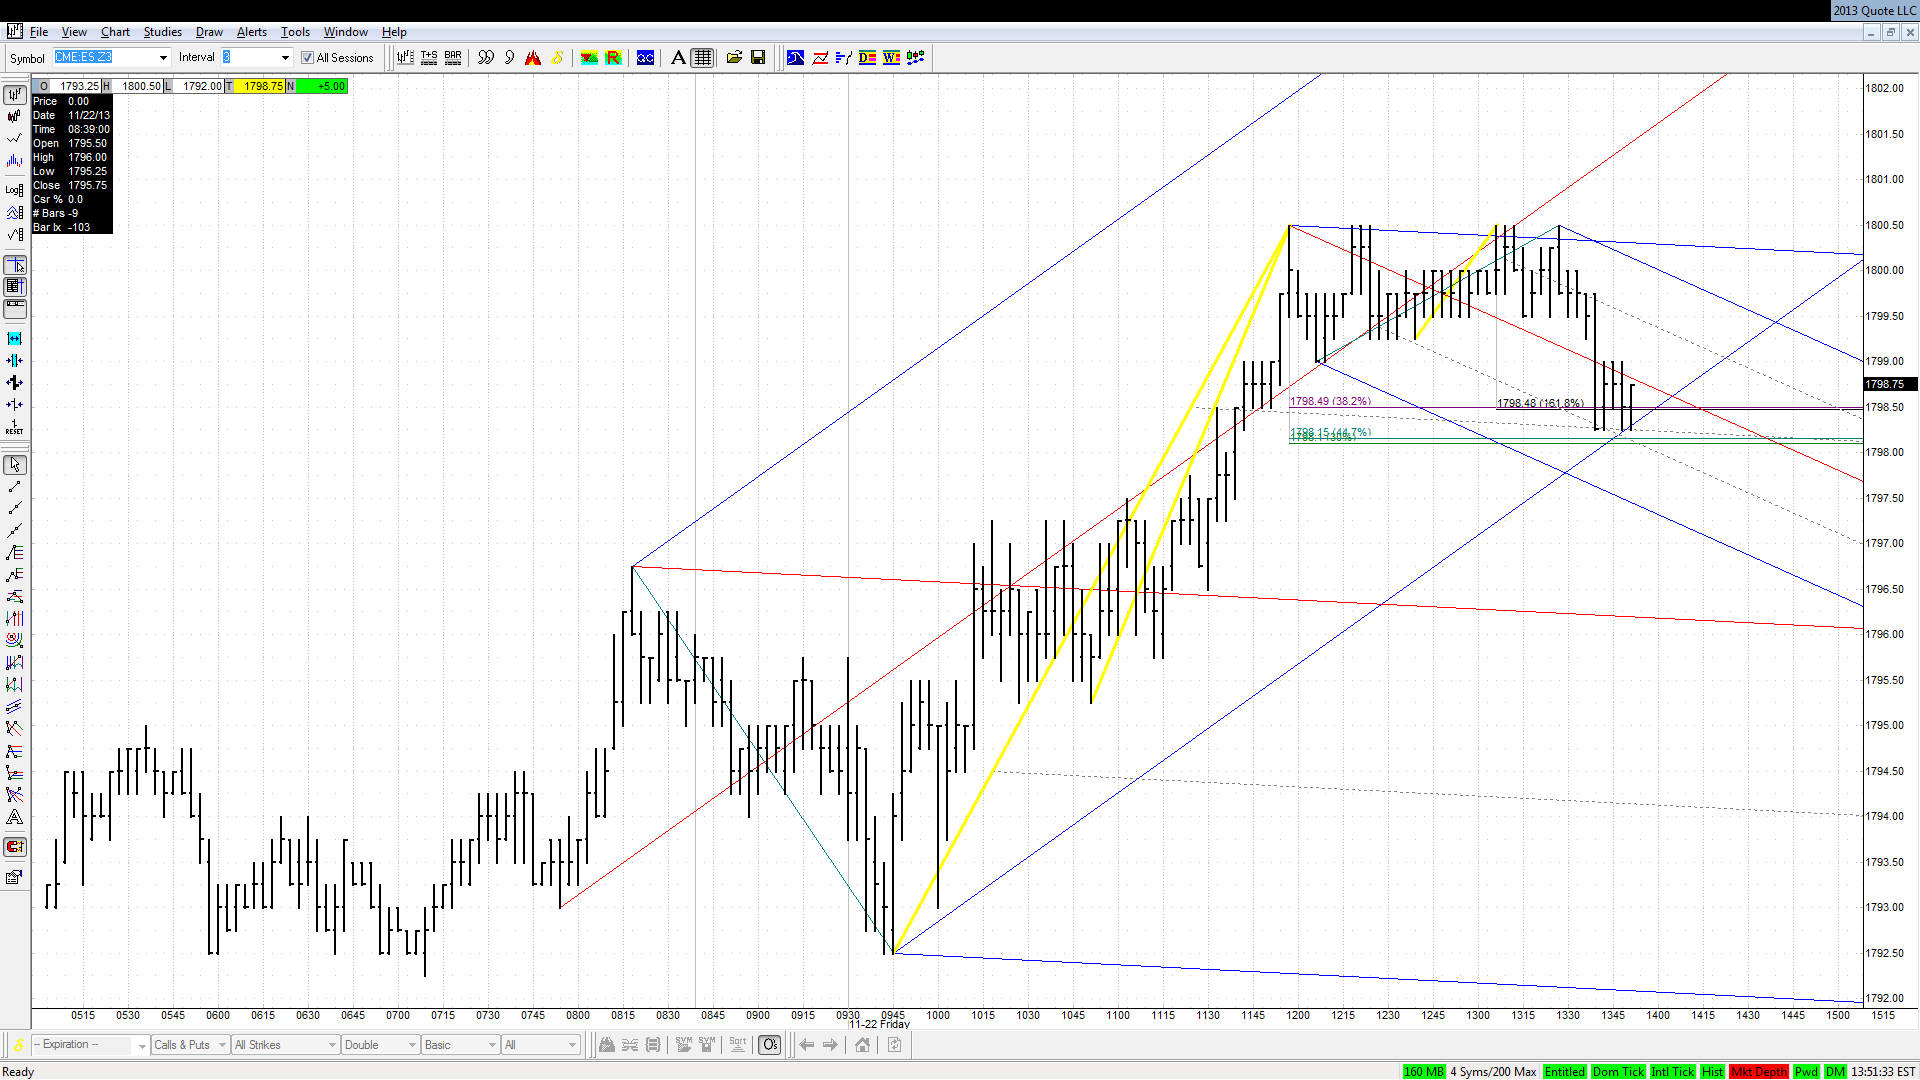Screen dimensions: 1920x1080
Task: Open the Tools menu
Action: coord(295,32)
